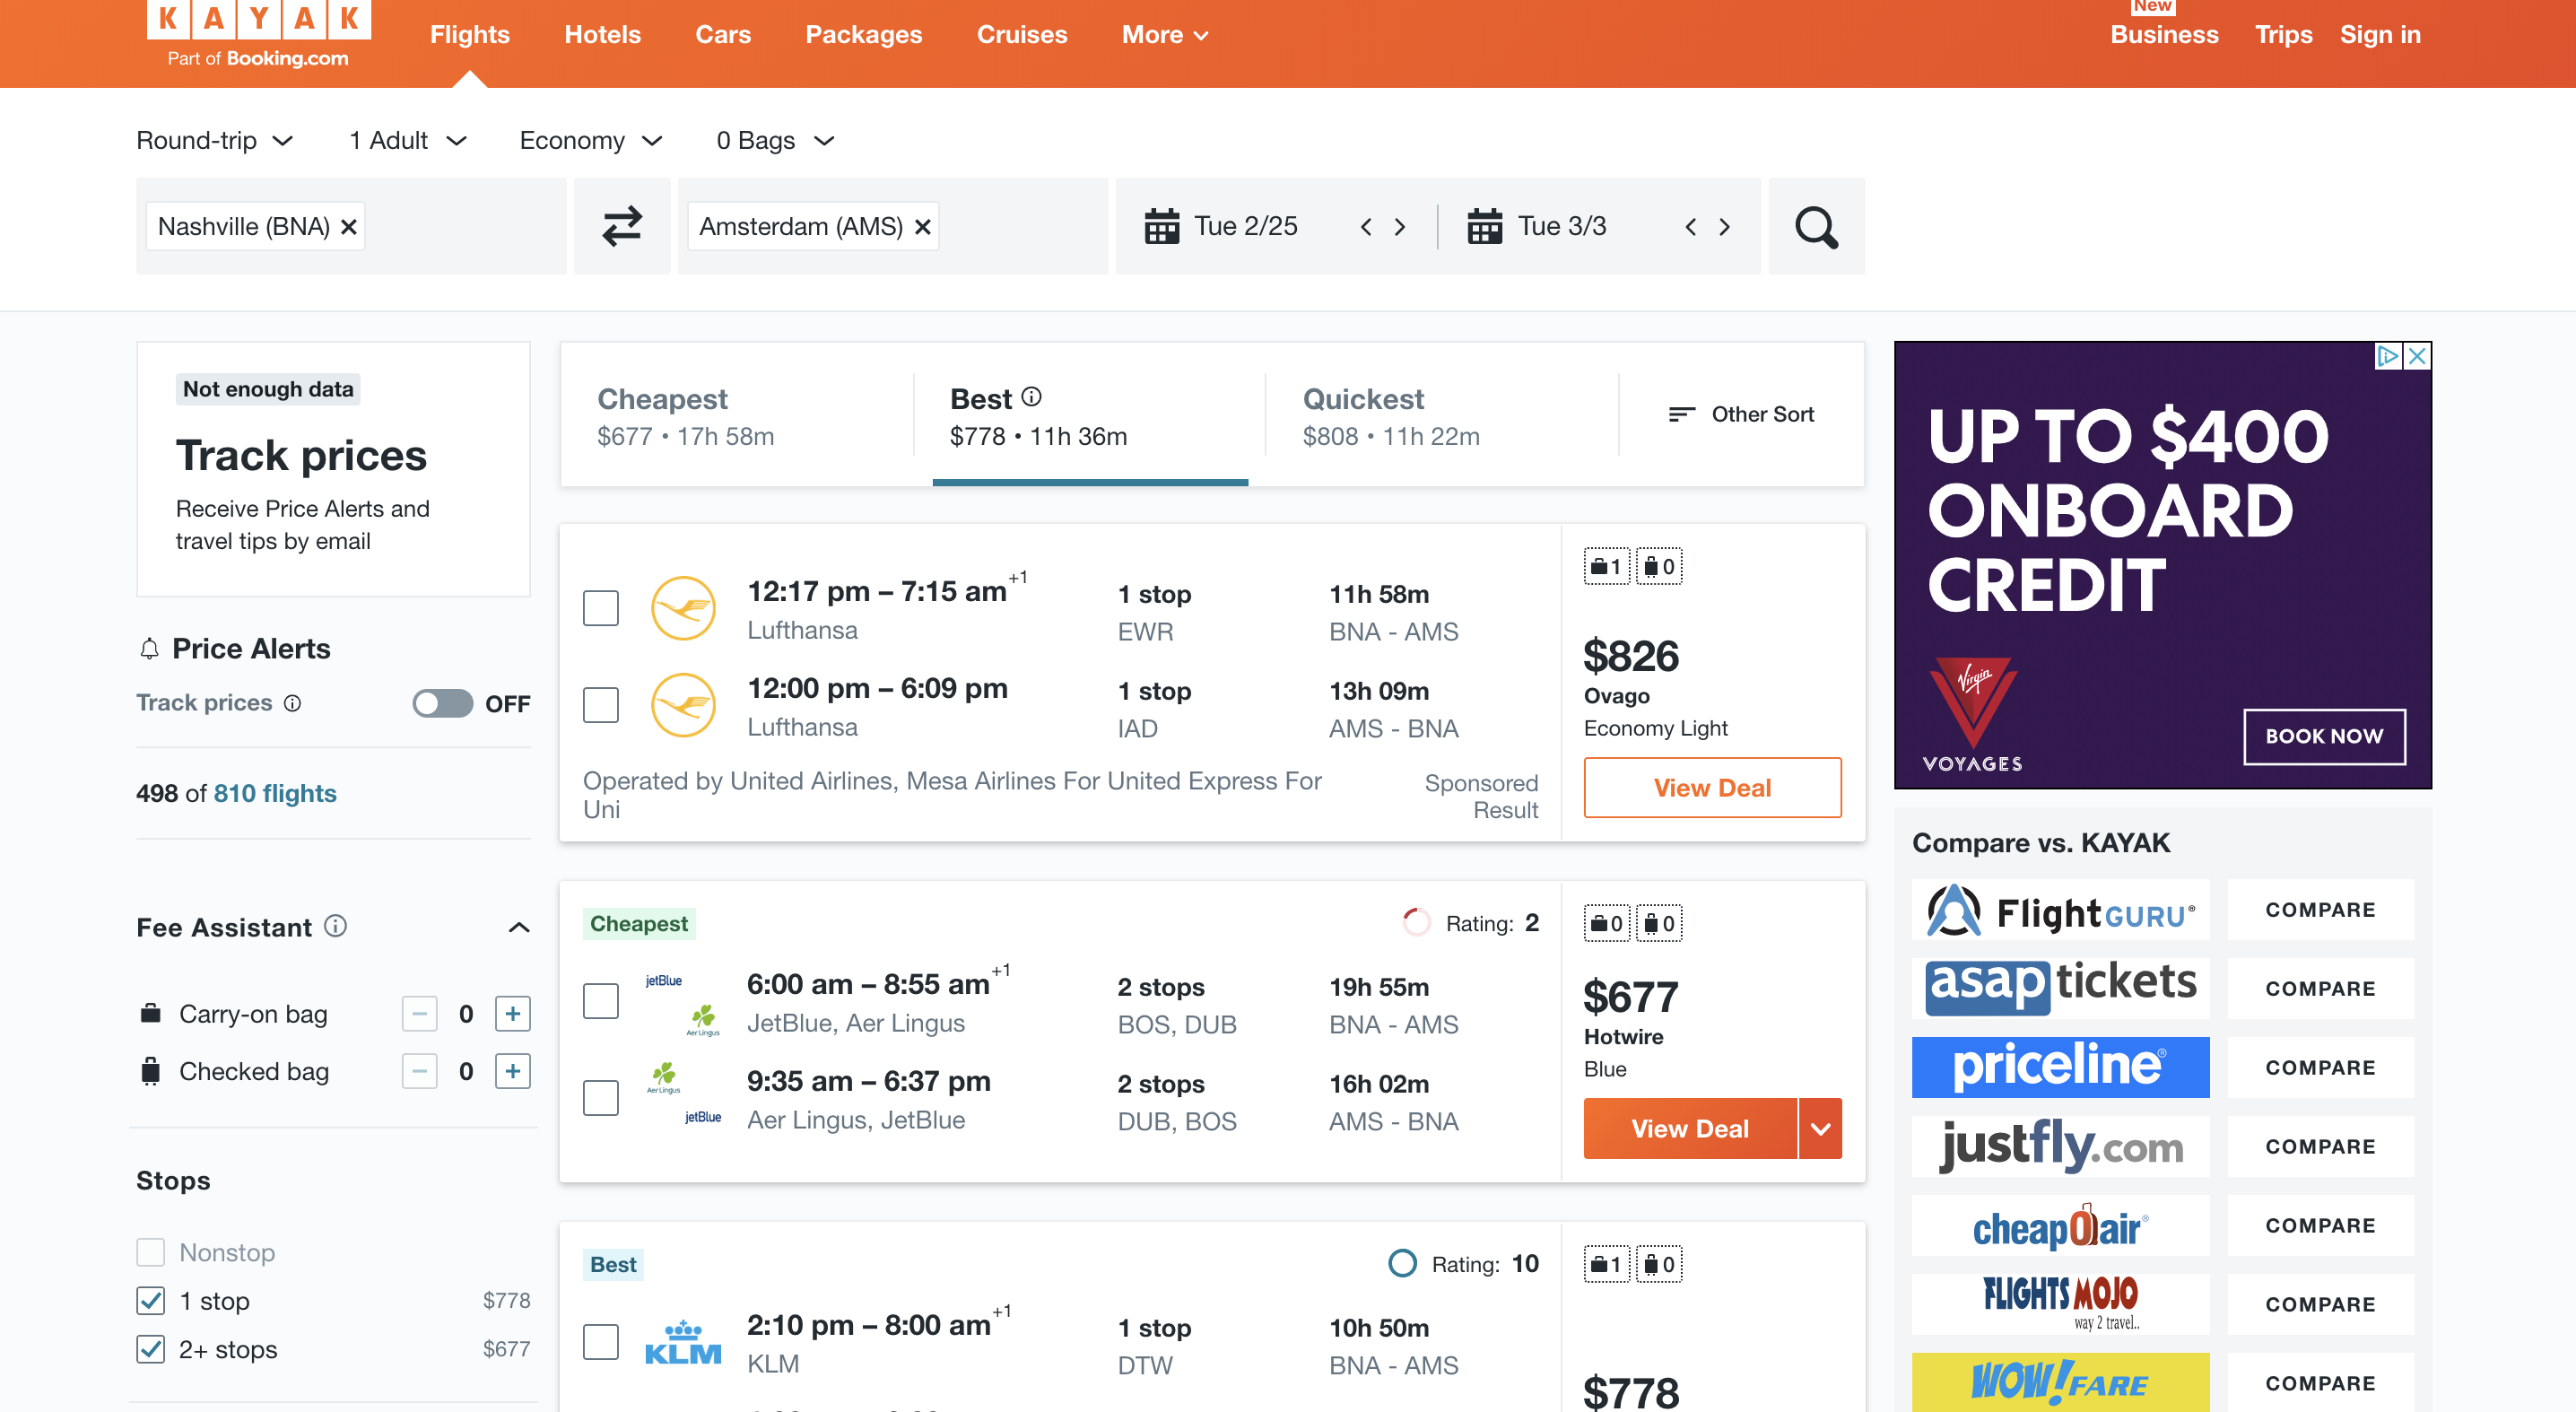Viewport: 2576px width, 1412px height.
Task: Expand the More menu in header
Action: click(x=1165, y=35)
